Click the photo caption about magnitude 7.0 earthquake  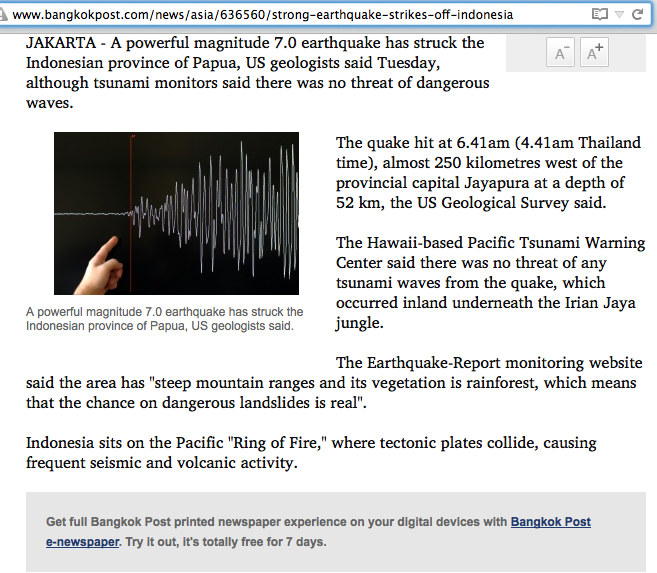pyautogui.click(x=164, y=319)
